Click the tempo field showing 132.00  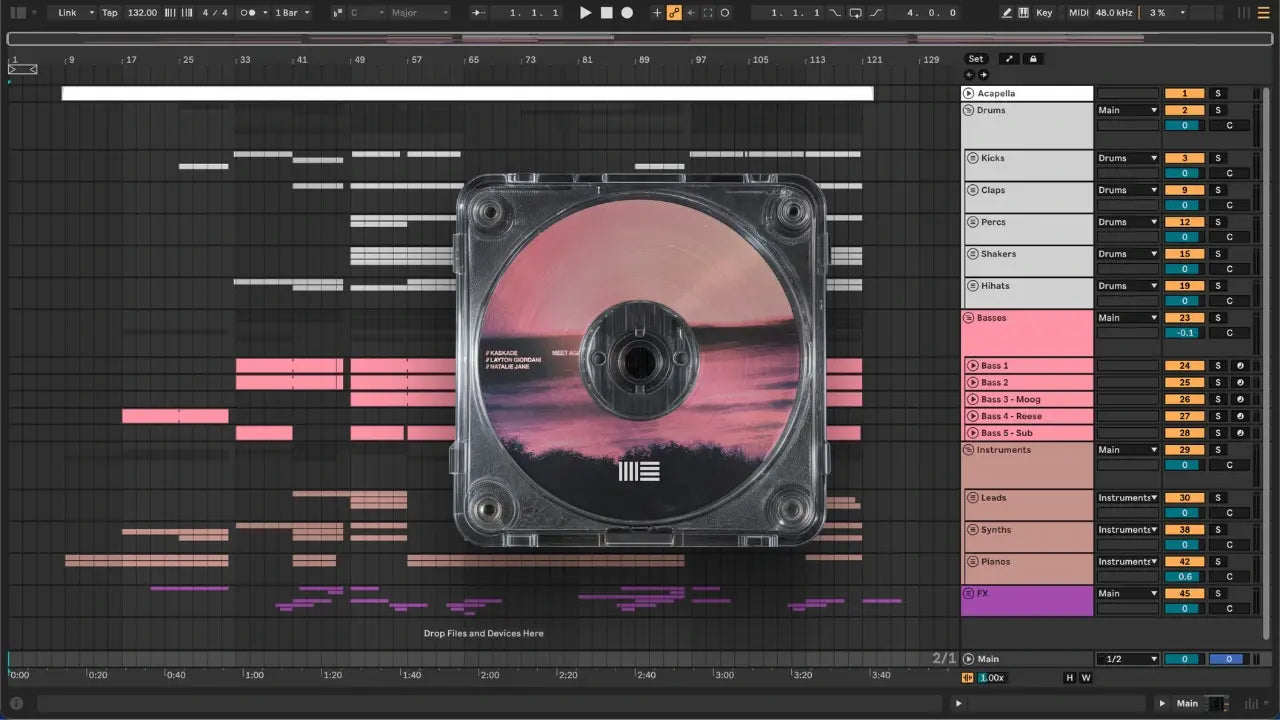[x=142, y=13]
